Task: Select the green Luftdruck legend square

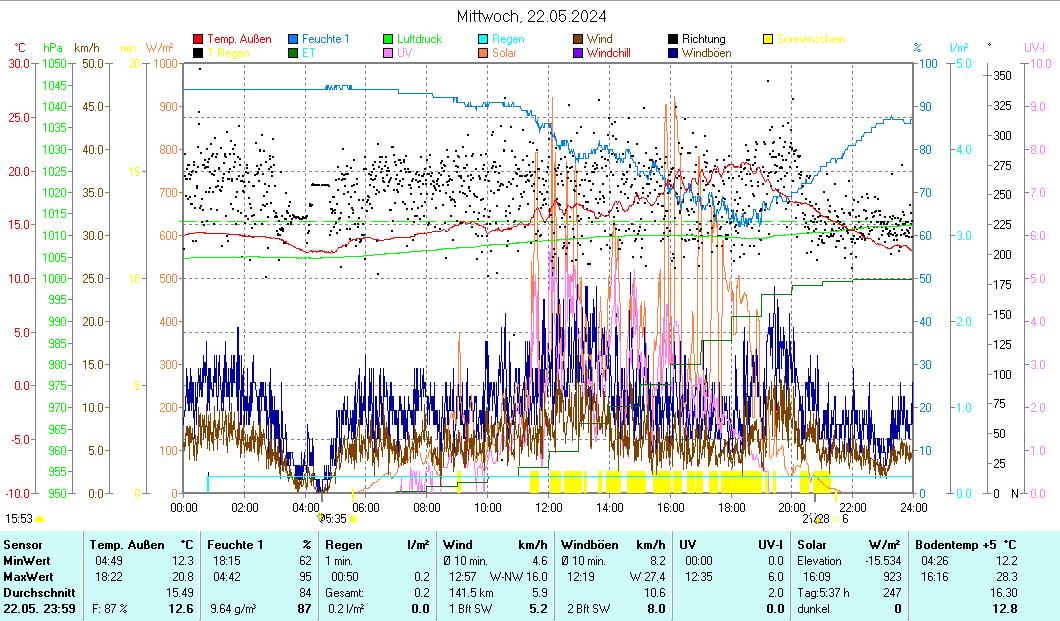Action: (389, 39)
